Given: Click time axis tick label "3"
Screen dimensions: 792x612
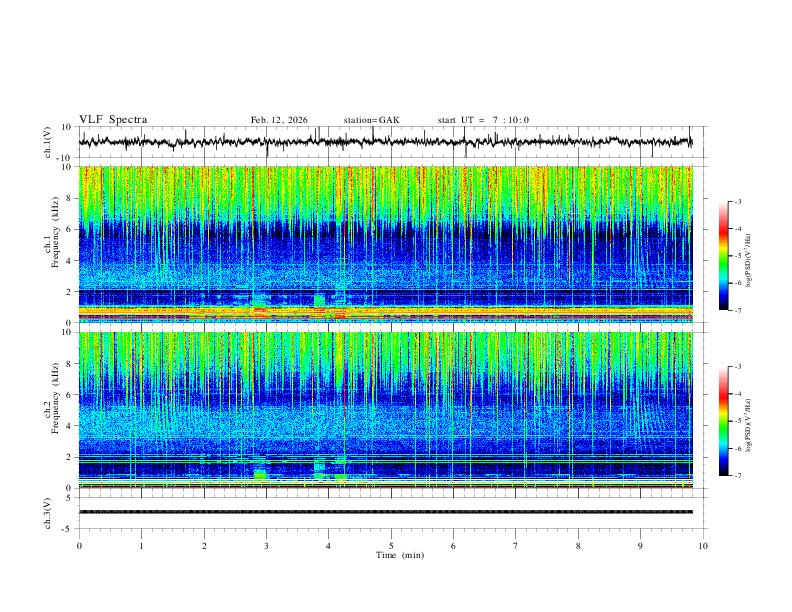Looking at the screenshot, I should pyautogui.click(x=266, y=546).
